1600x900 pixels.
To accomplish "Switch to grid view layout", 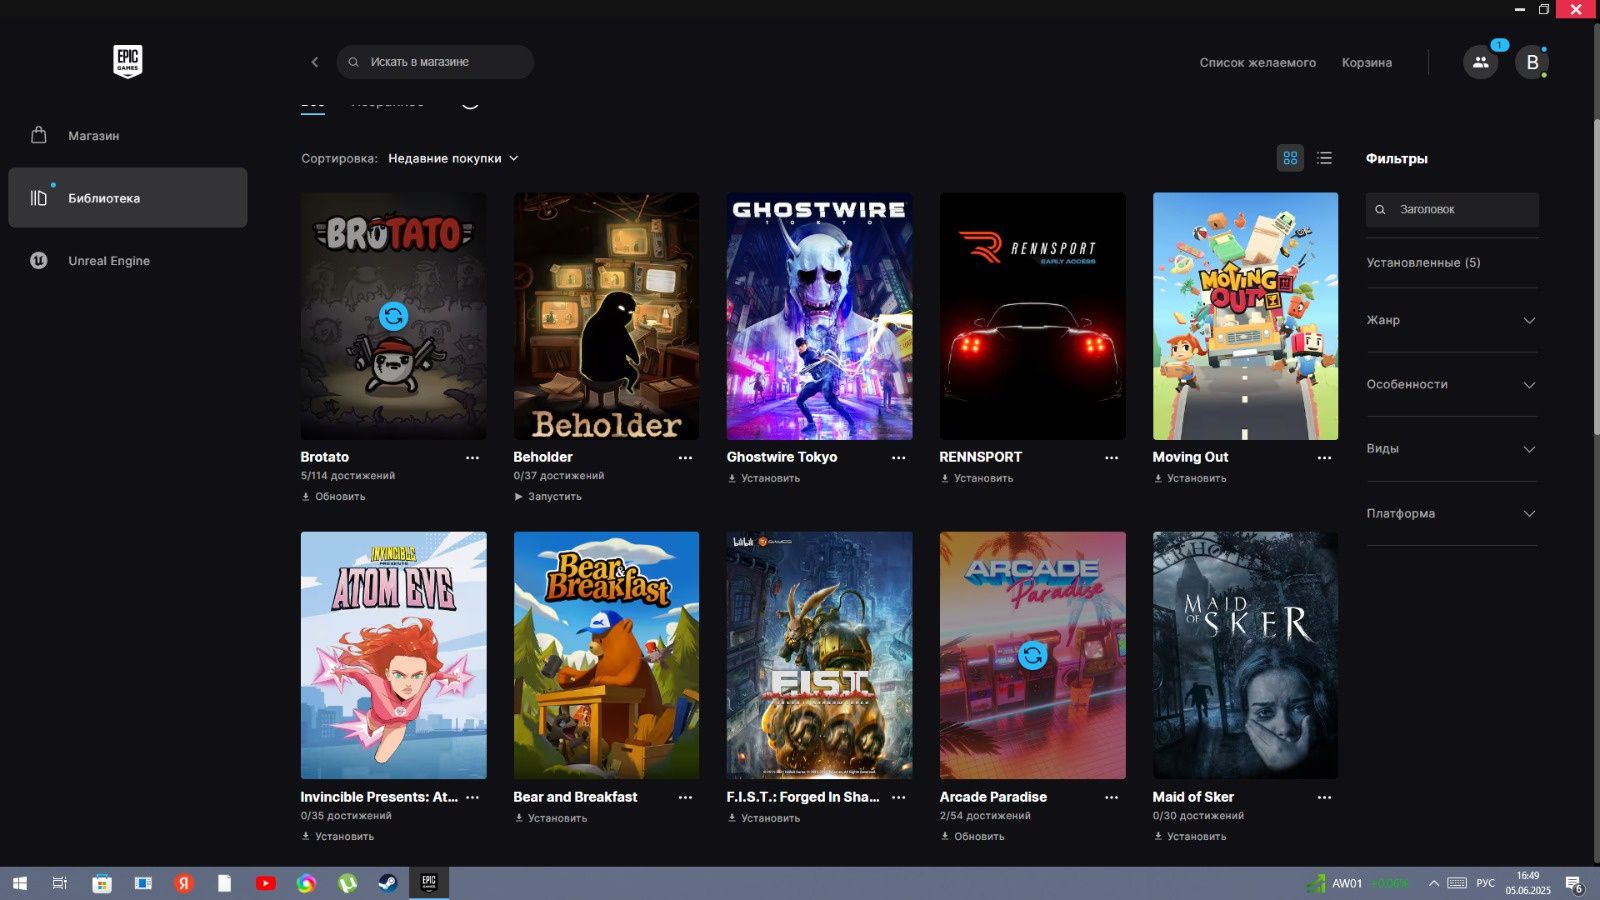I will pyautogui.click(x=1290, y=158).
